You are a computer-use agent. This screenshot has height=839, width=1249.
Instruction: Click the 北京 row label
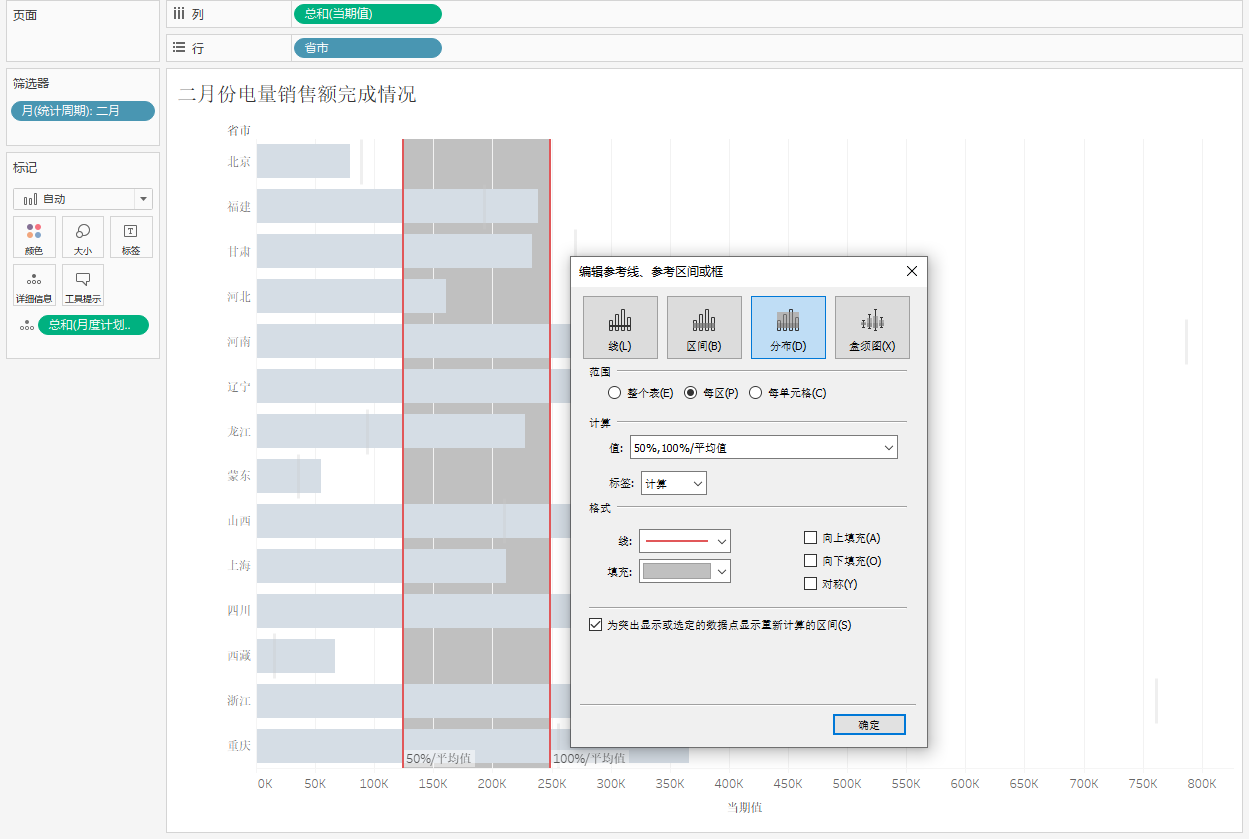(x=239, y=161)
